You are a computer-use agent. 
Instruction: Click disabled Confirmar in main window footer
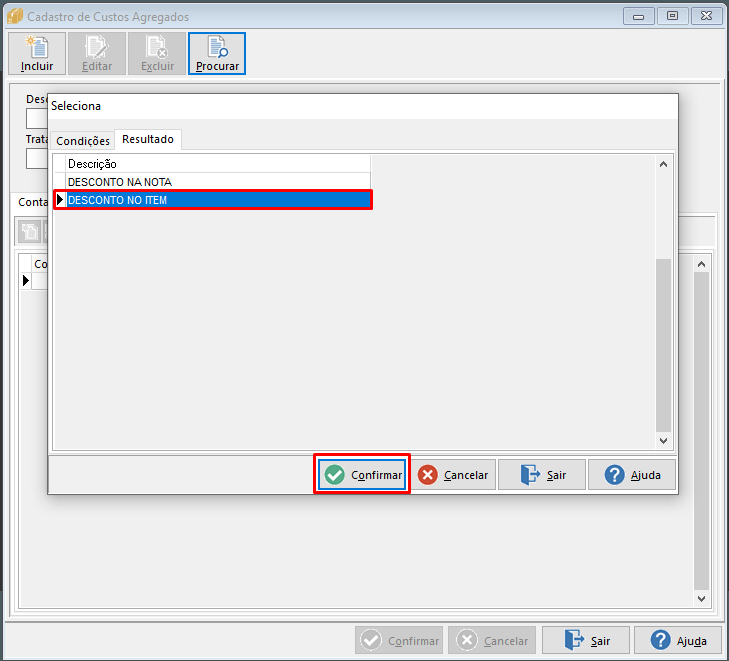coord(399,641)
